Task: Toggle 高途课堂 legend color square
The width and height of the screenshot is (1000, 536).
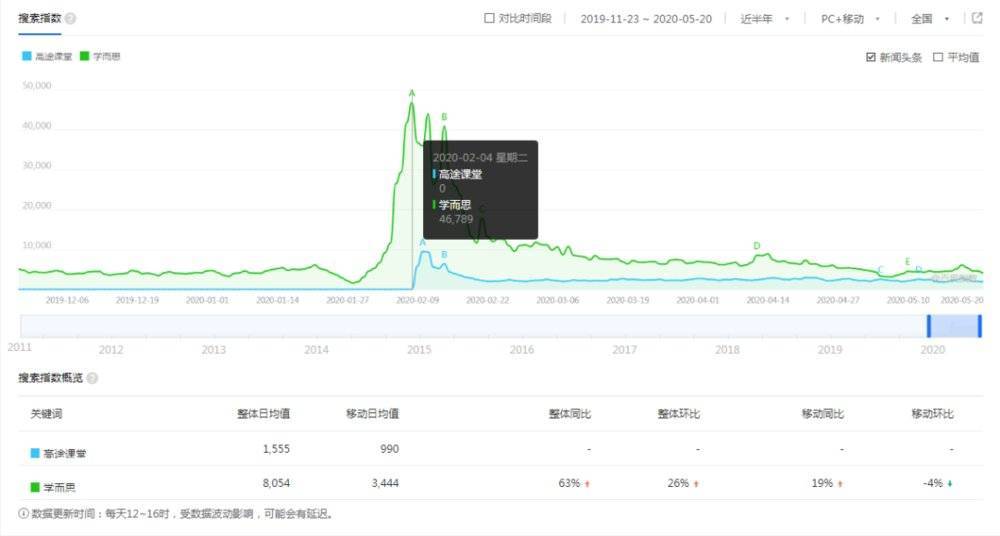Action: click(x=27, y=56)
